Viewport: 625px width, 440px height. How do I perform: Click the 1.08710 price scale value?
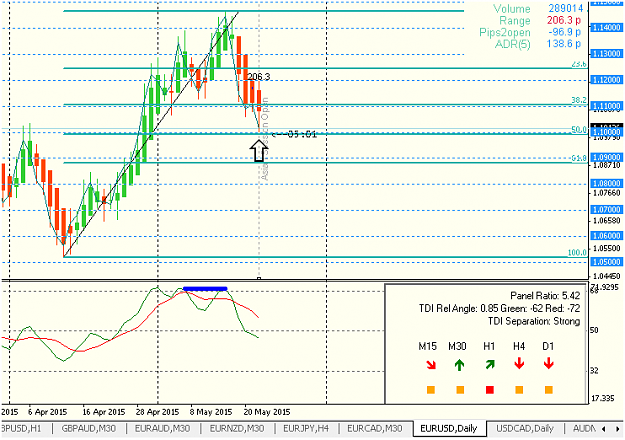[x=607, y=165]
